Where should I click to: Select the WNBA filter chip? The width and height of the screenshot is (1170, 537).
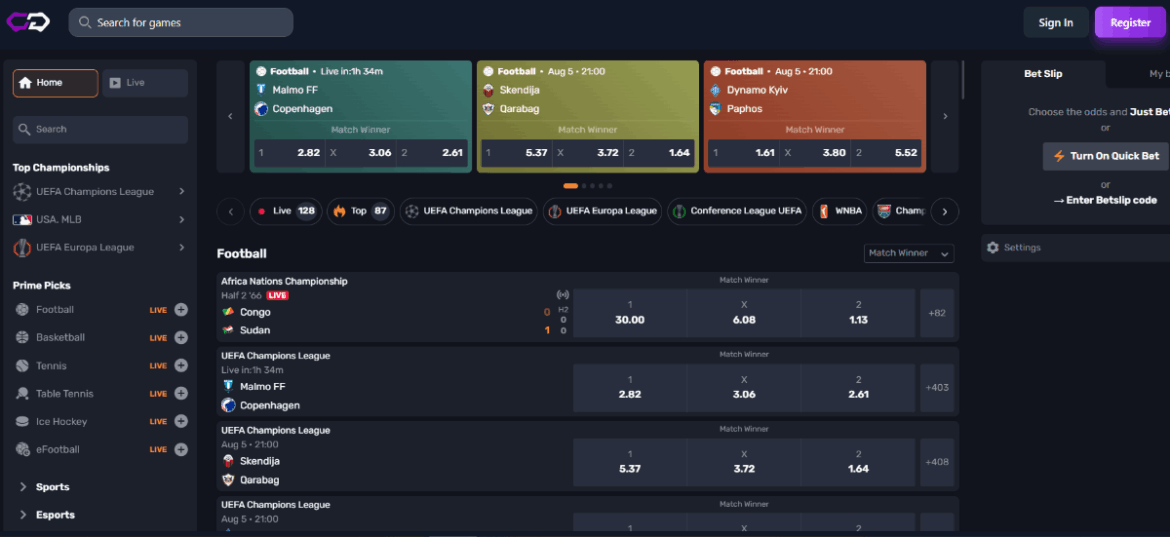tap(840, 211)
